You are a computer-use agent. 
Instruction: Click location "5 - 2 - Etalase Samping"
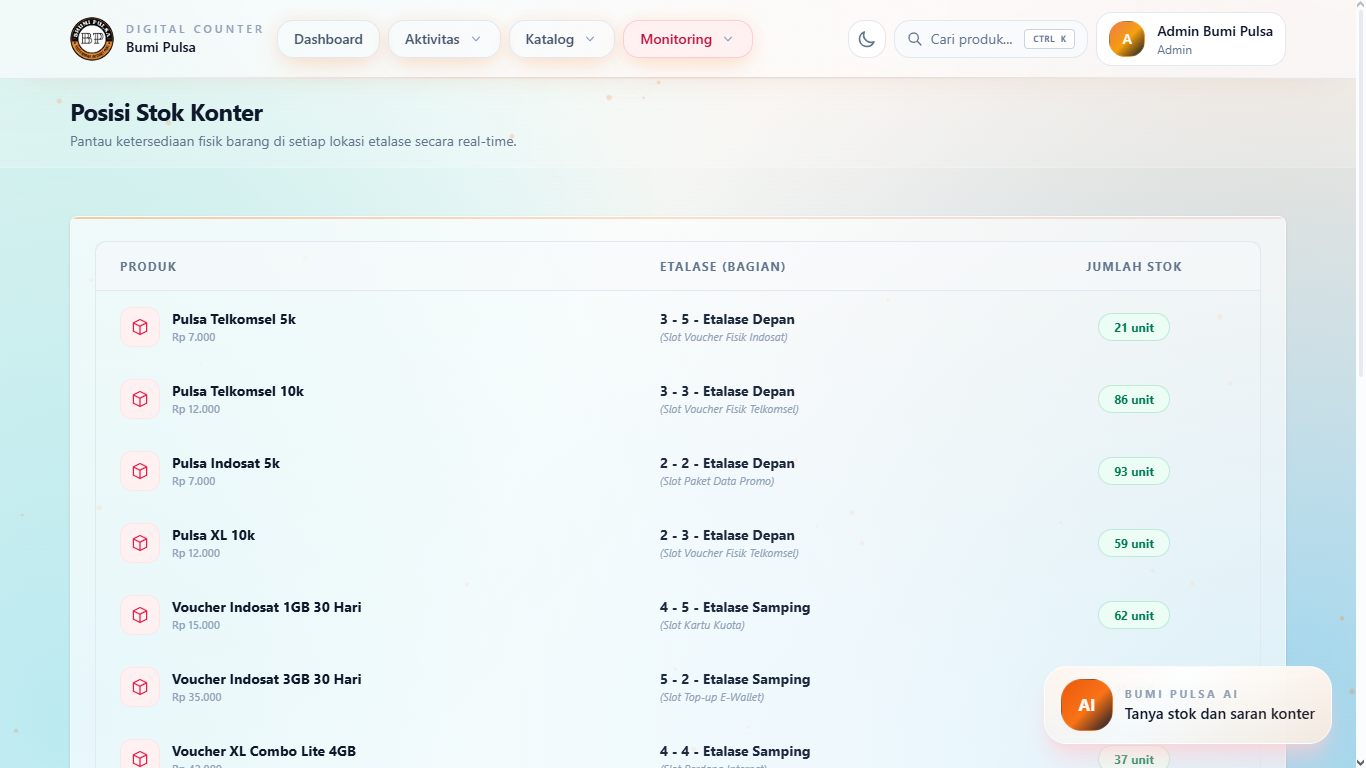pyautogui.click(x=735, y=679)
